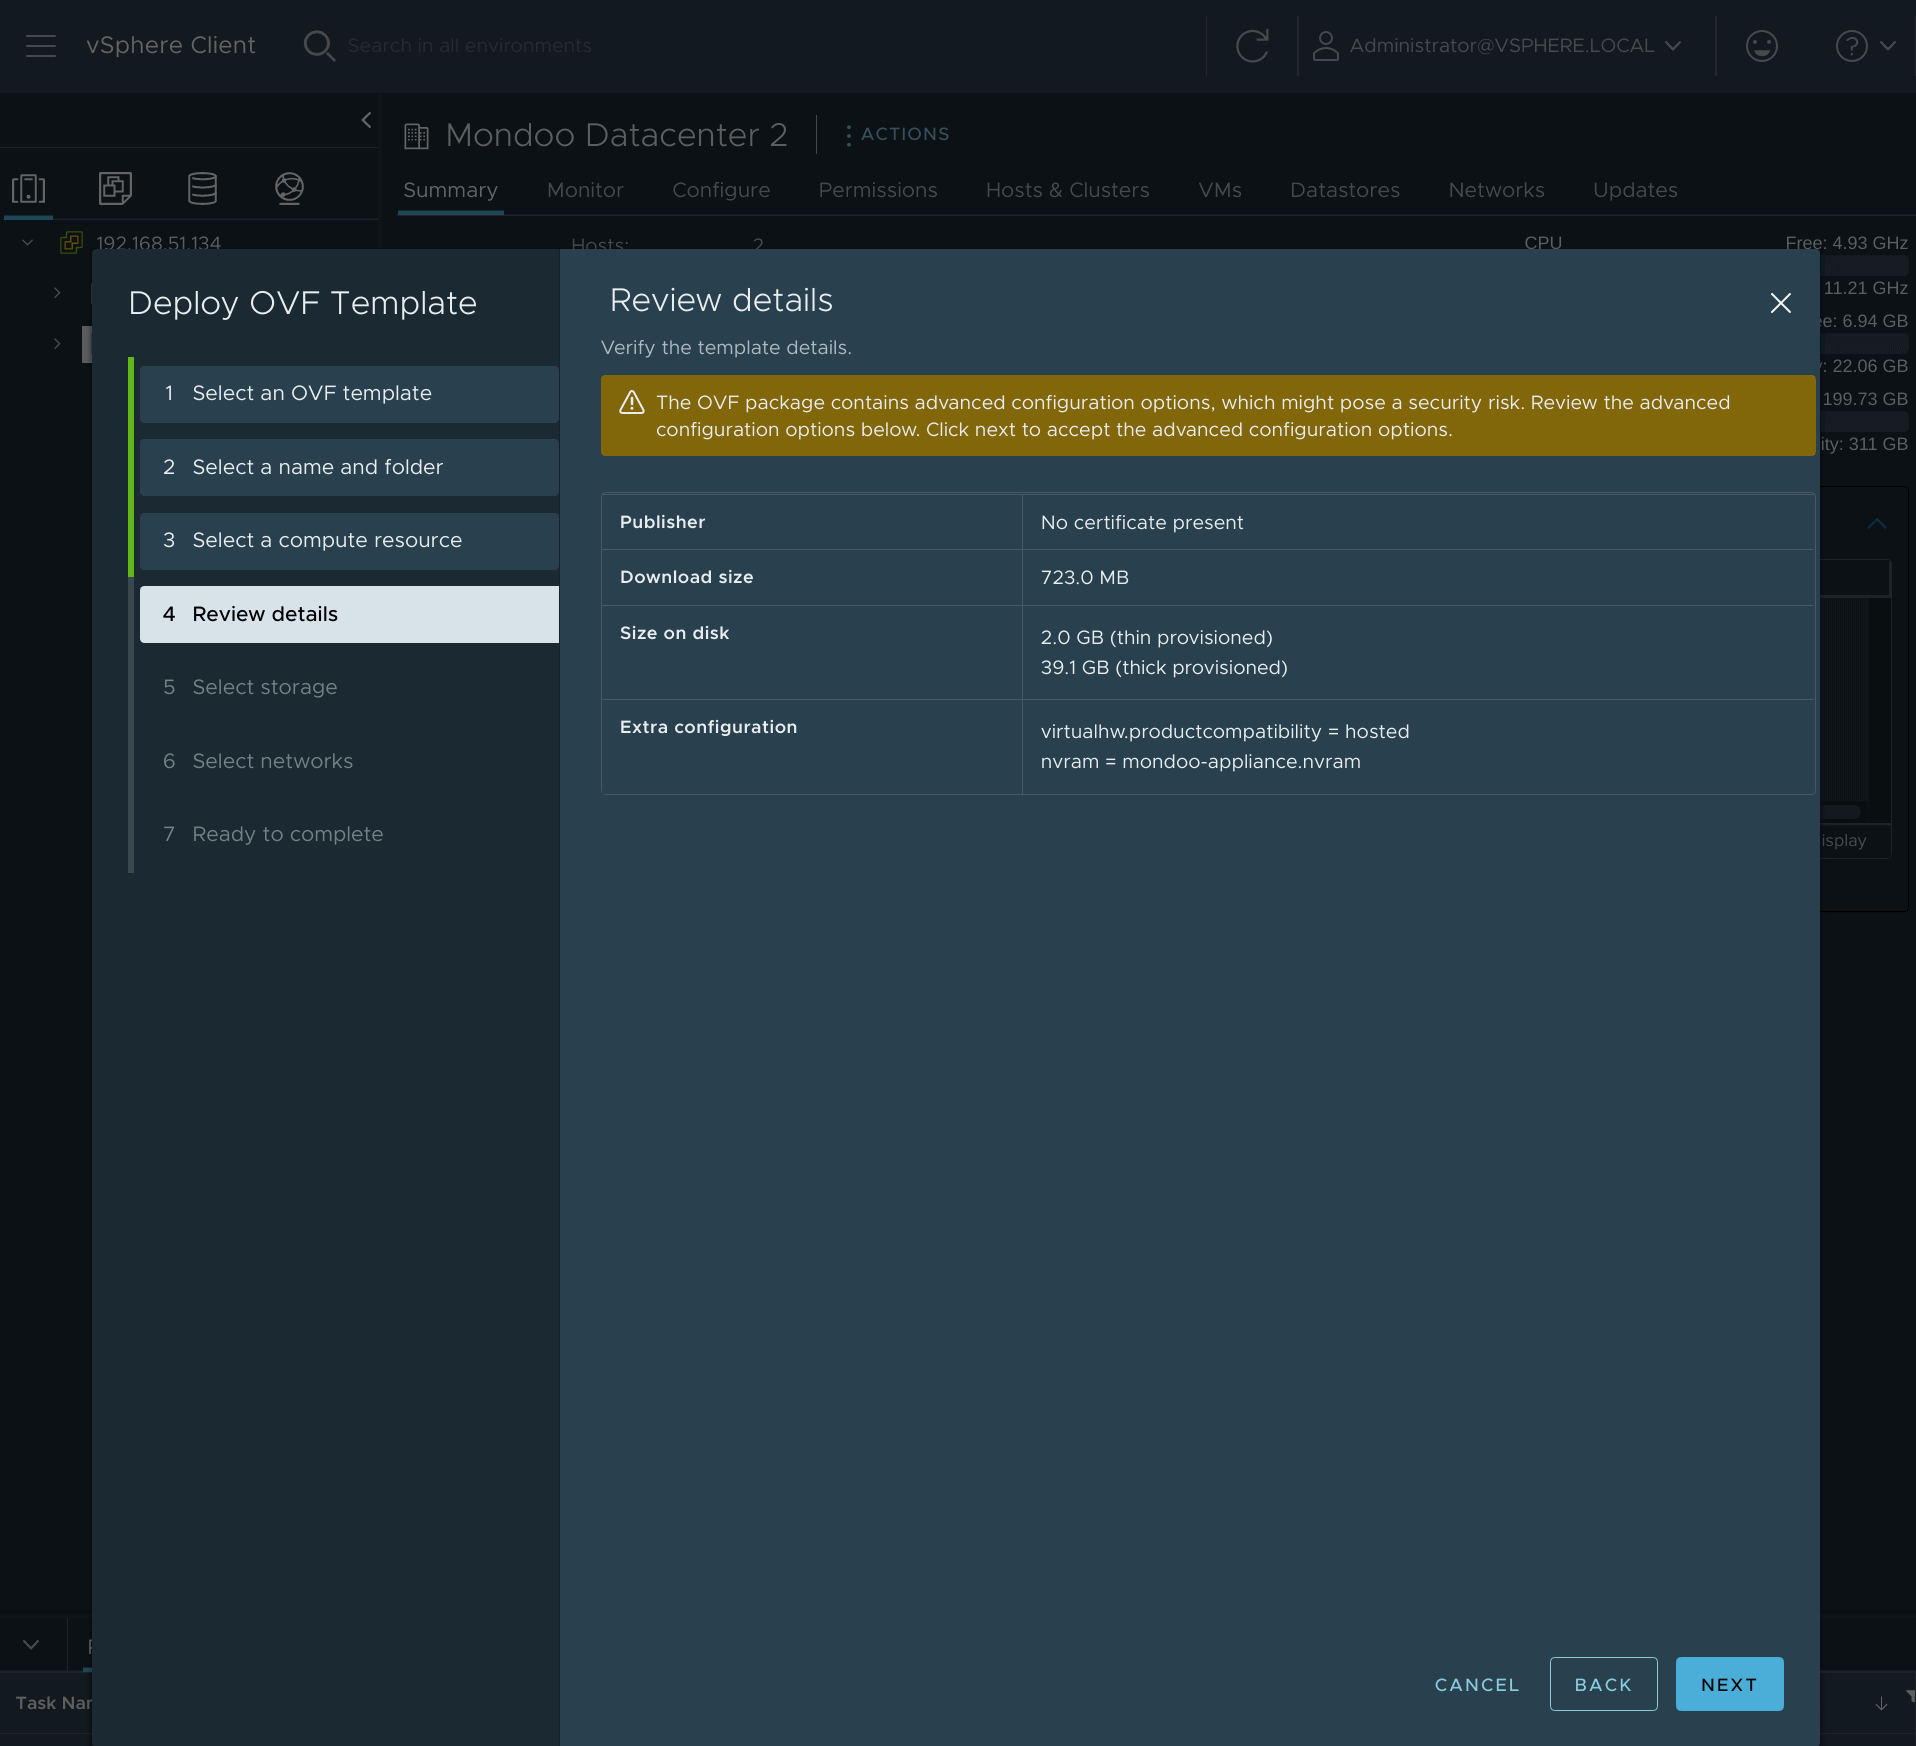Expand the recent tasks bottom panel
The width and height of the screenshot is (1916, 1746).
31,1644
